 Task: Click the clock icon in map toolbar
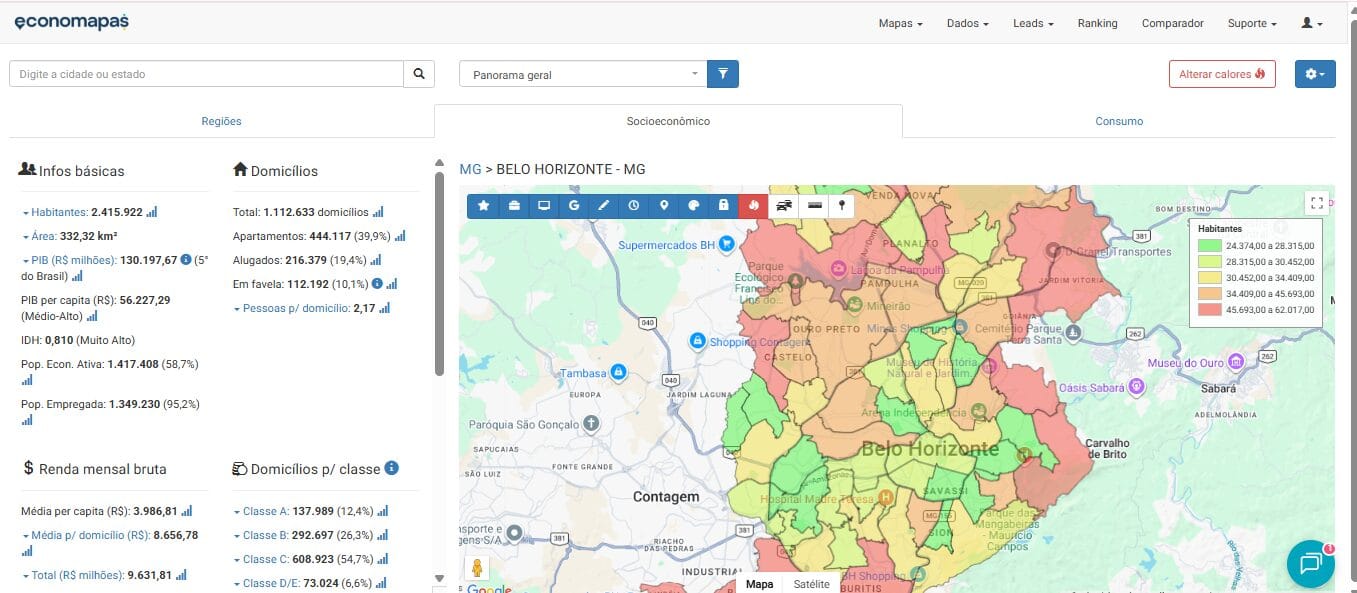click(x=634, y=205)
